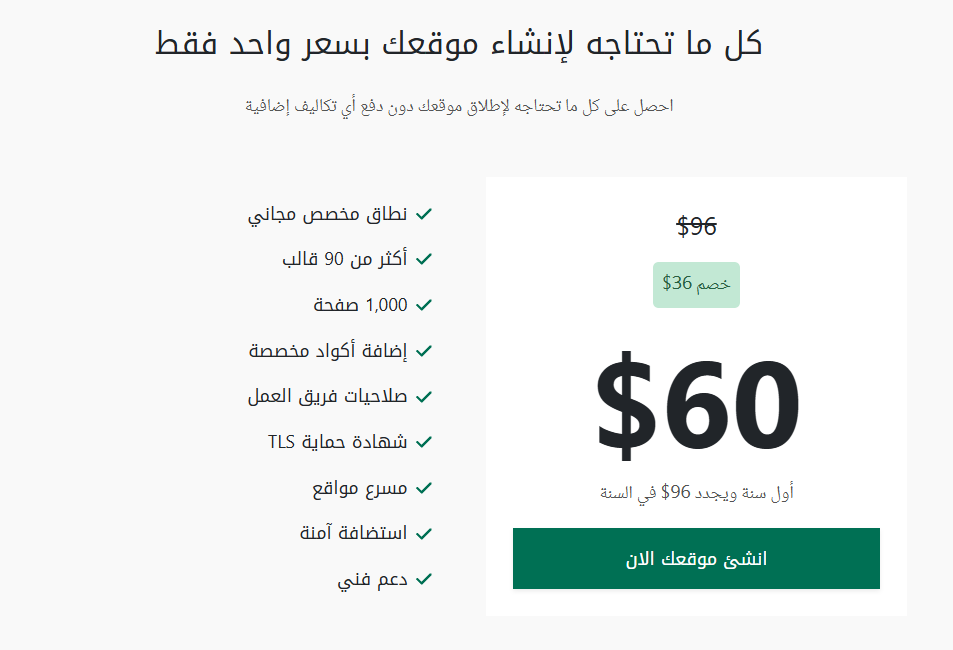Viewport: 953px width, 650px height.
Task: Click checkmark beside '1,000 صفحة'
Action: click(x=424, y=305)
